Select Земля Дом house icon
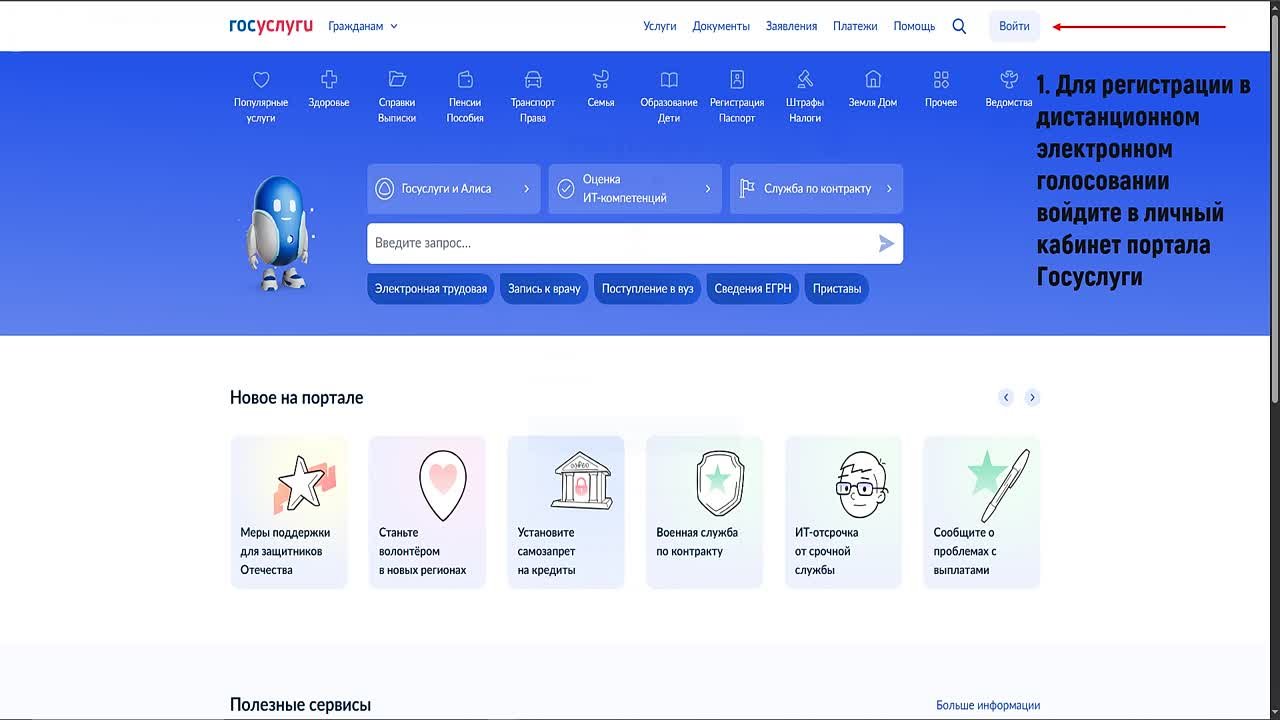 click(873, 79)
